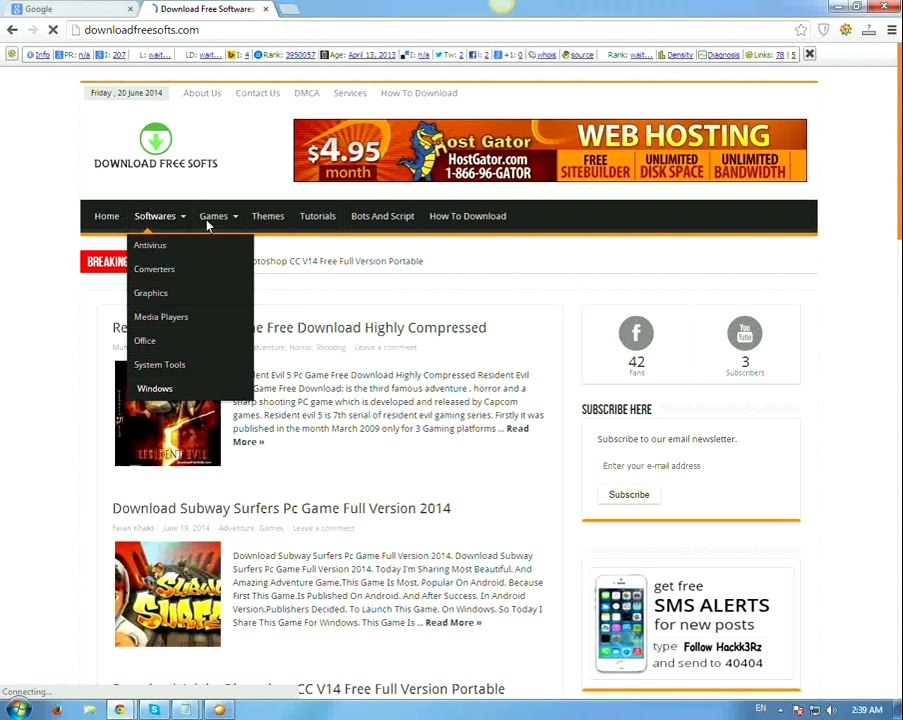903x720 pixels.
Task: Select Office from Softwares submenu
Action: (190, 341)
